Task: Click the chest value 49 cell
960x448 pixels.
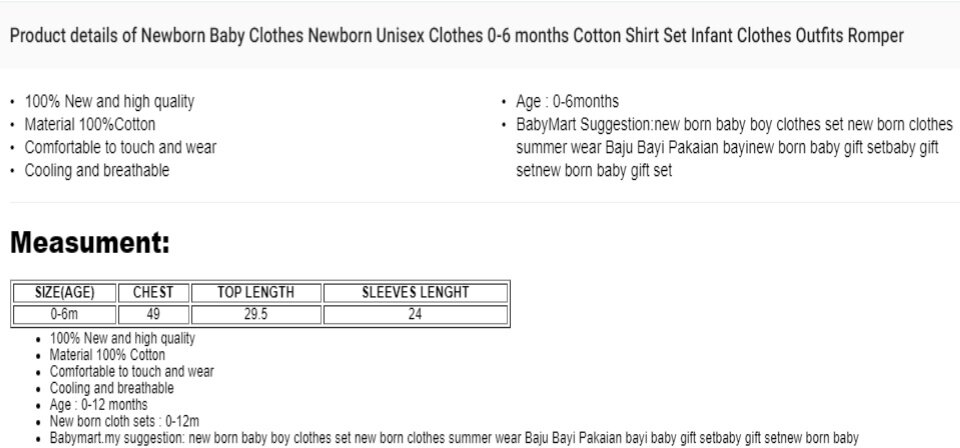Action: pos(153,315)
